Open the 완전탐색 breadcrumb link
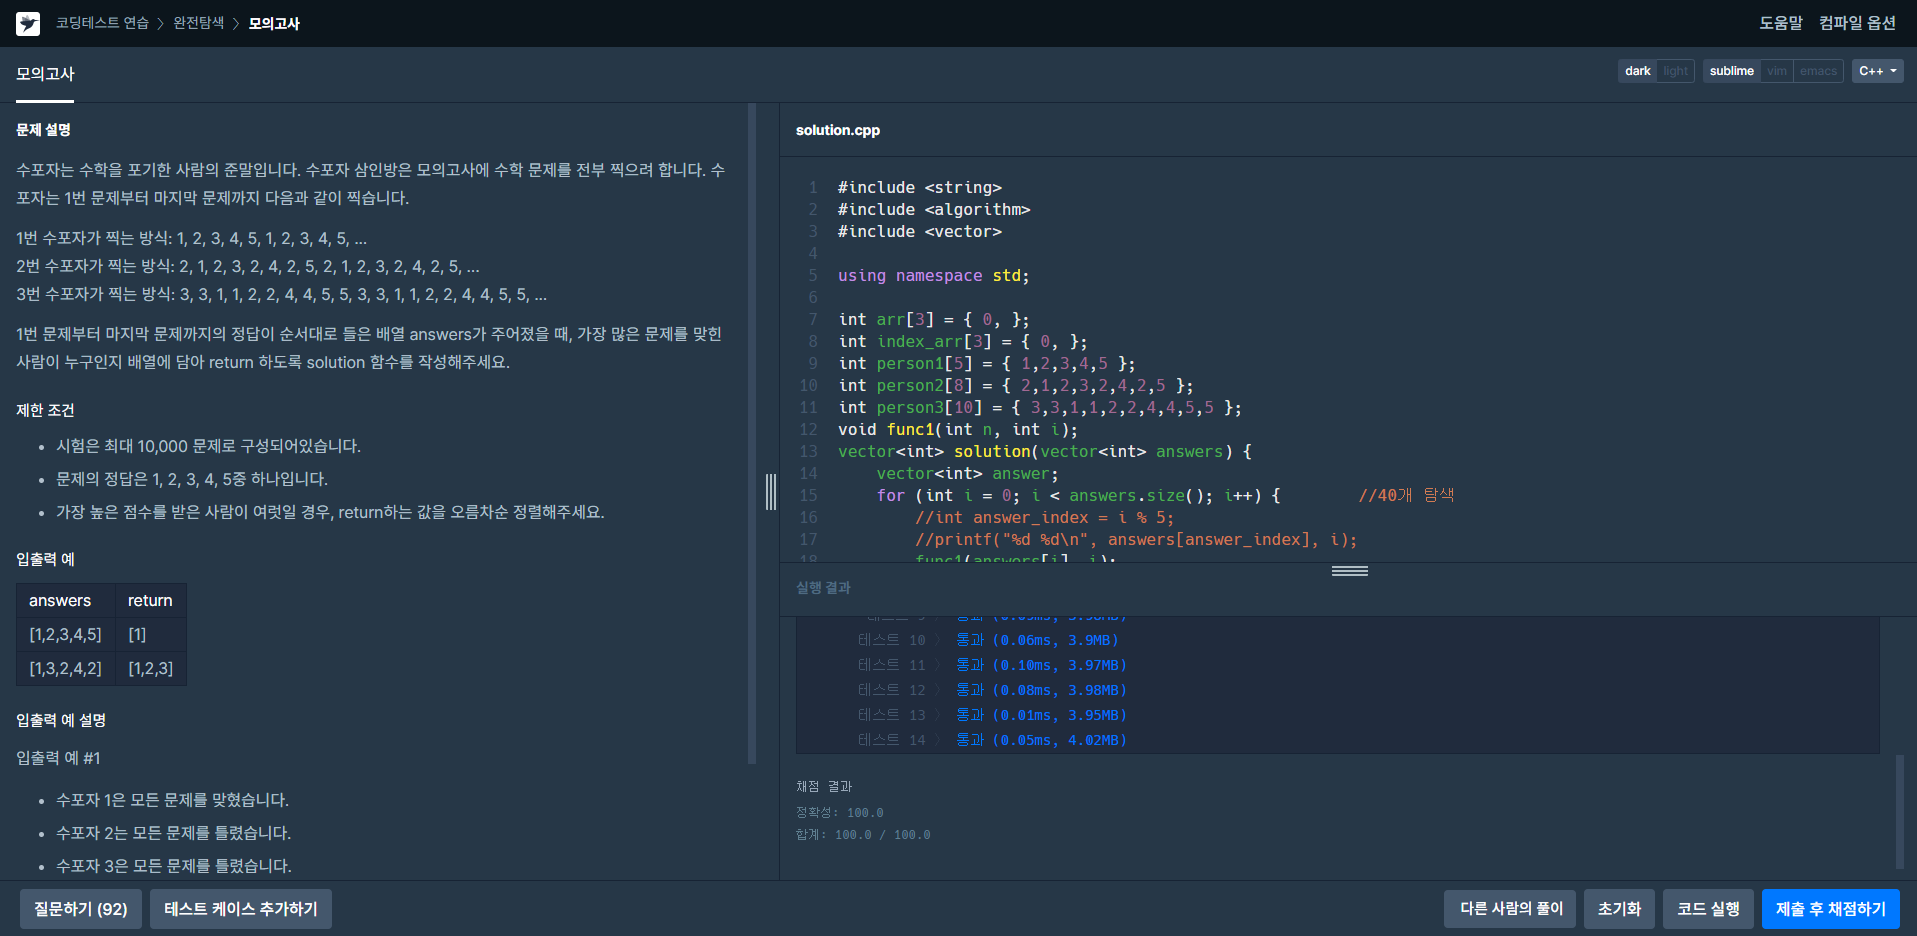This screenshot has height=936, width=1917. (x=198, y=23)
